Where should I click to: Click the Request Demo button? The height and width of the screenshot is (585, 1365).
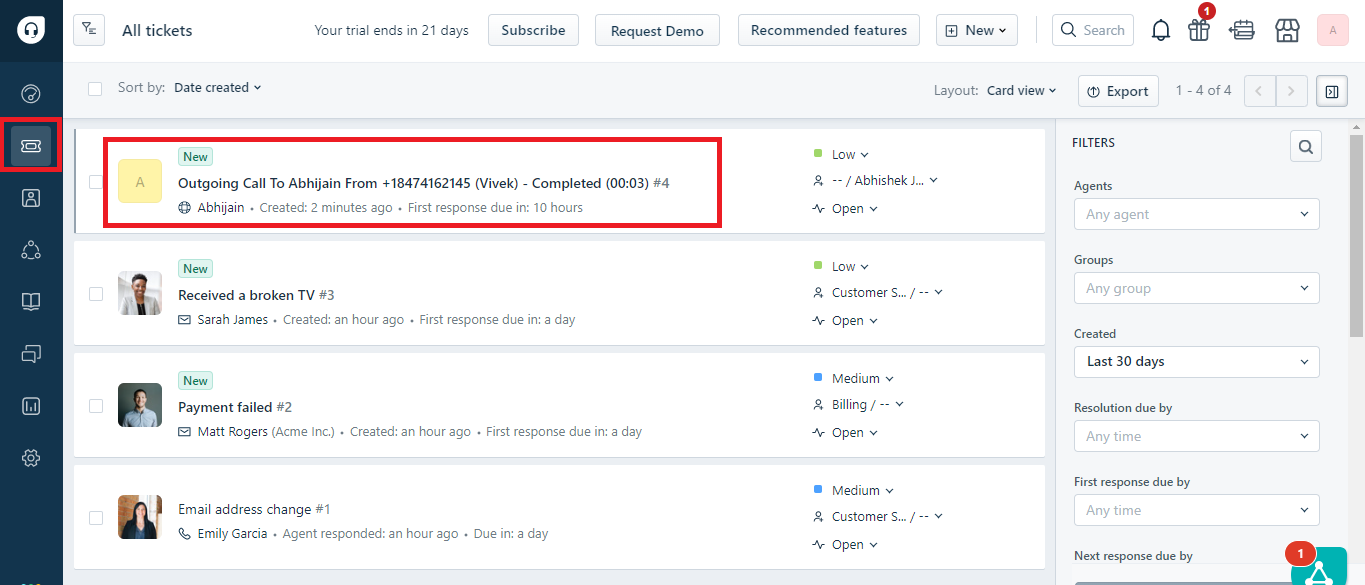[657, 30]
